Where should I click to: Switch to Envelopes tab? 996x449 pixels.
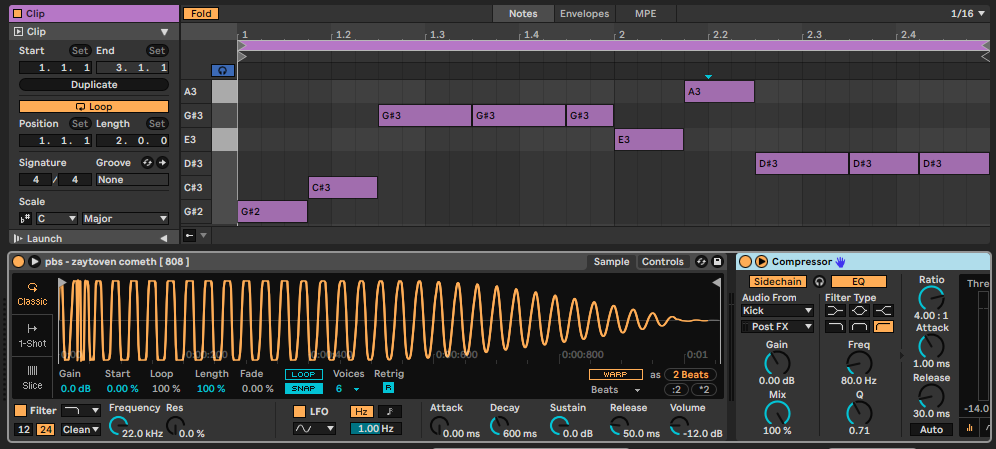[584, 13]
